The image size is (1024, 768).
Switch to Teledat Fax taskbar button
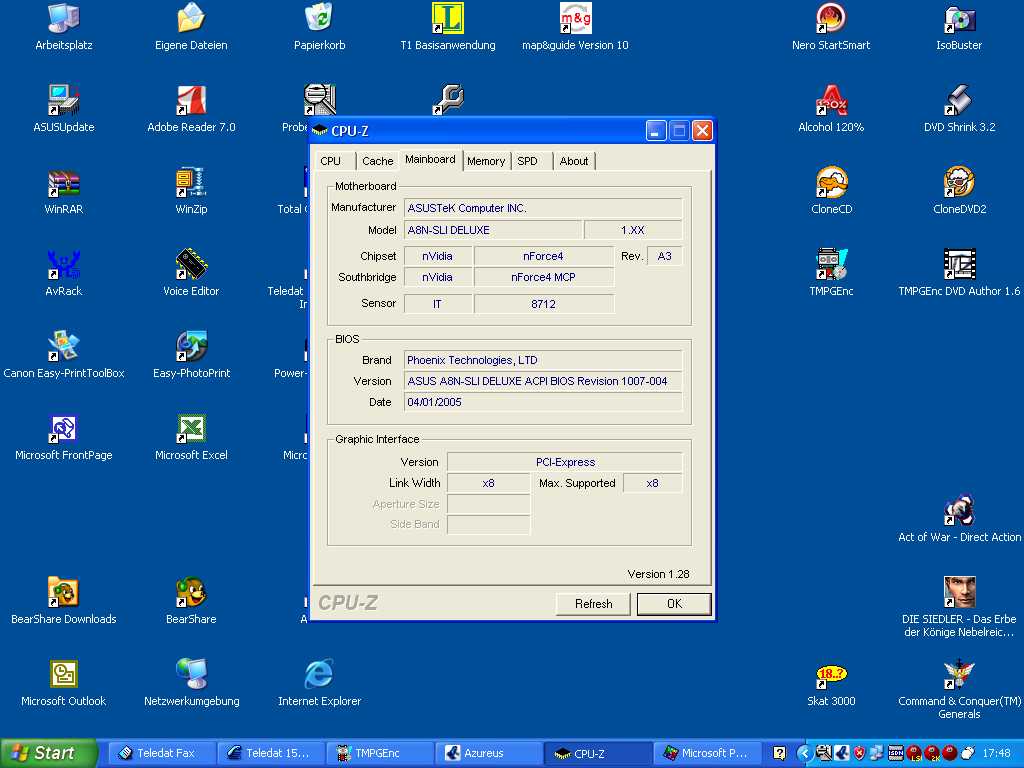tap(160, 753)
